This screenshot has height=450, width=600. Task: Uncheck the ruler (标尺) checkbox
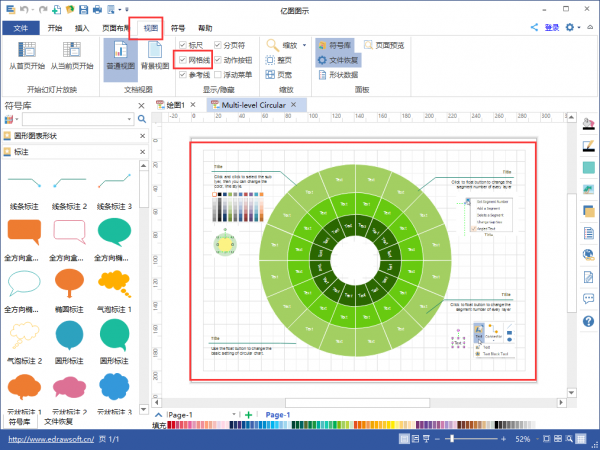pyautogui.click(x=181, y=46)
